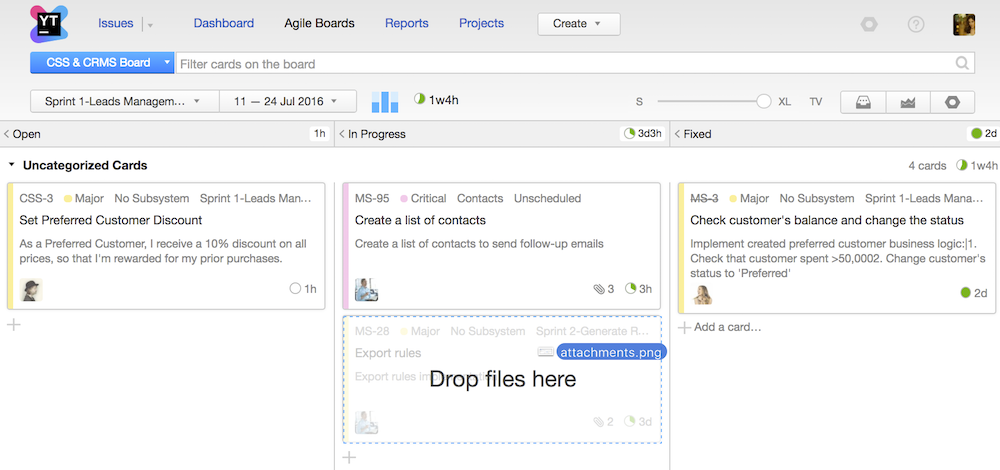Click the help question mark icon
1000x470 pixels.
pos(916,25)
